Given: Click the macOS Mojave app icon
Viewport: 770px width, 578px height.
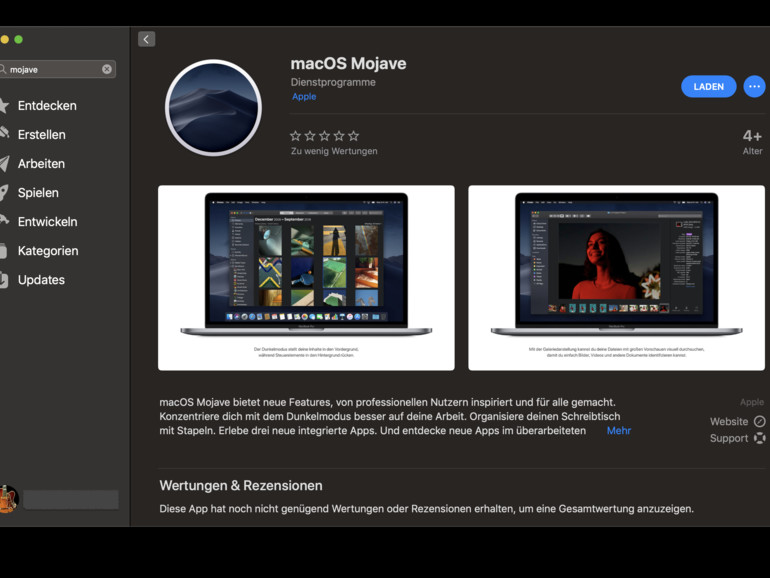Looking at the screenshot, I should pyautogui.click(x=213, y=108).
